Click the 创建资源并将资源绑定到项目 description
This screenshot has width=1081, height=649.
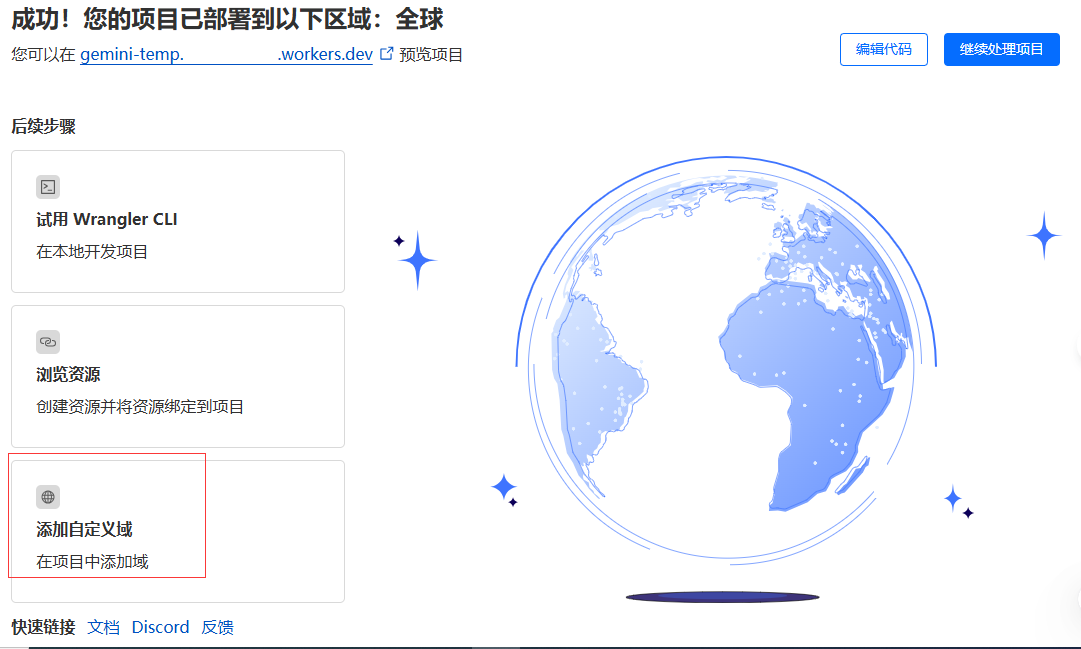pyautogui.click(x=140, y=406)
